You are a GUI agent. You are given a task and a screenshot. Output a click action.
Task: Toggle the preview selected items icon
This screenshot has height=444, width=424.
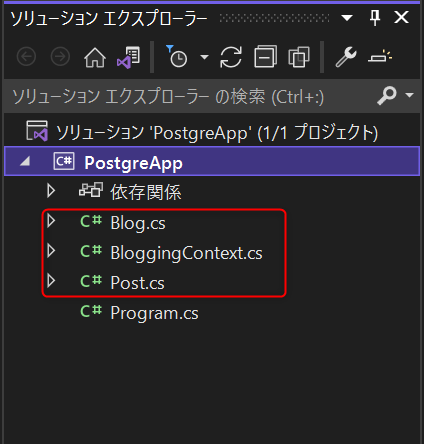[380, 57]
